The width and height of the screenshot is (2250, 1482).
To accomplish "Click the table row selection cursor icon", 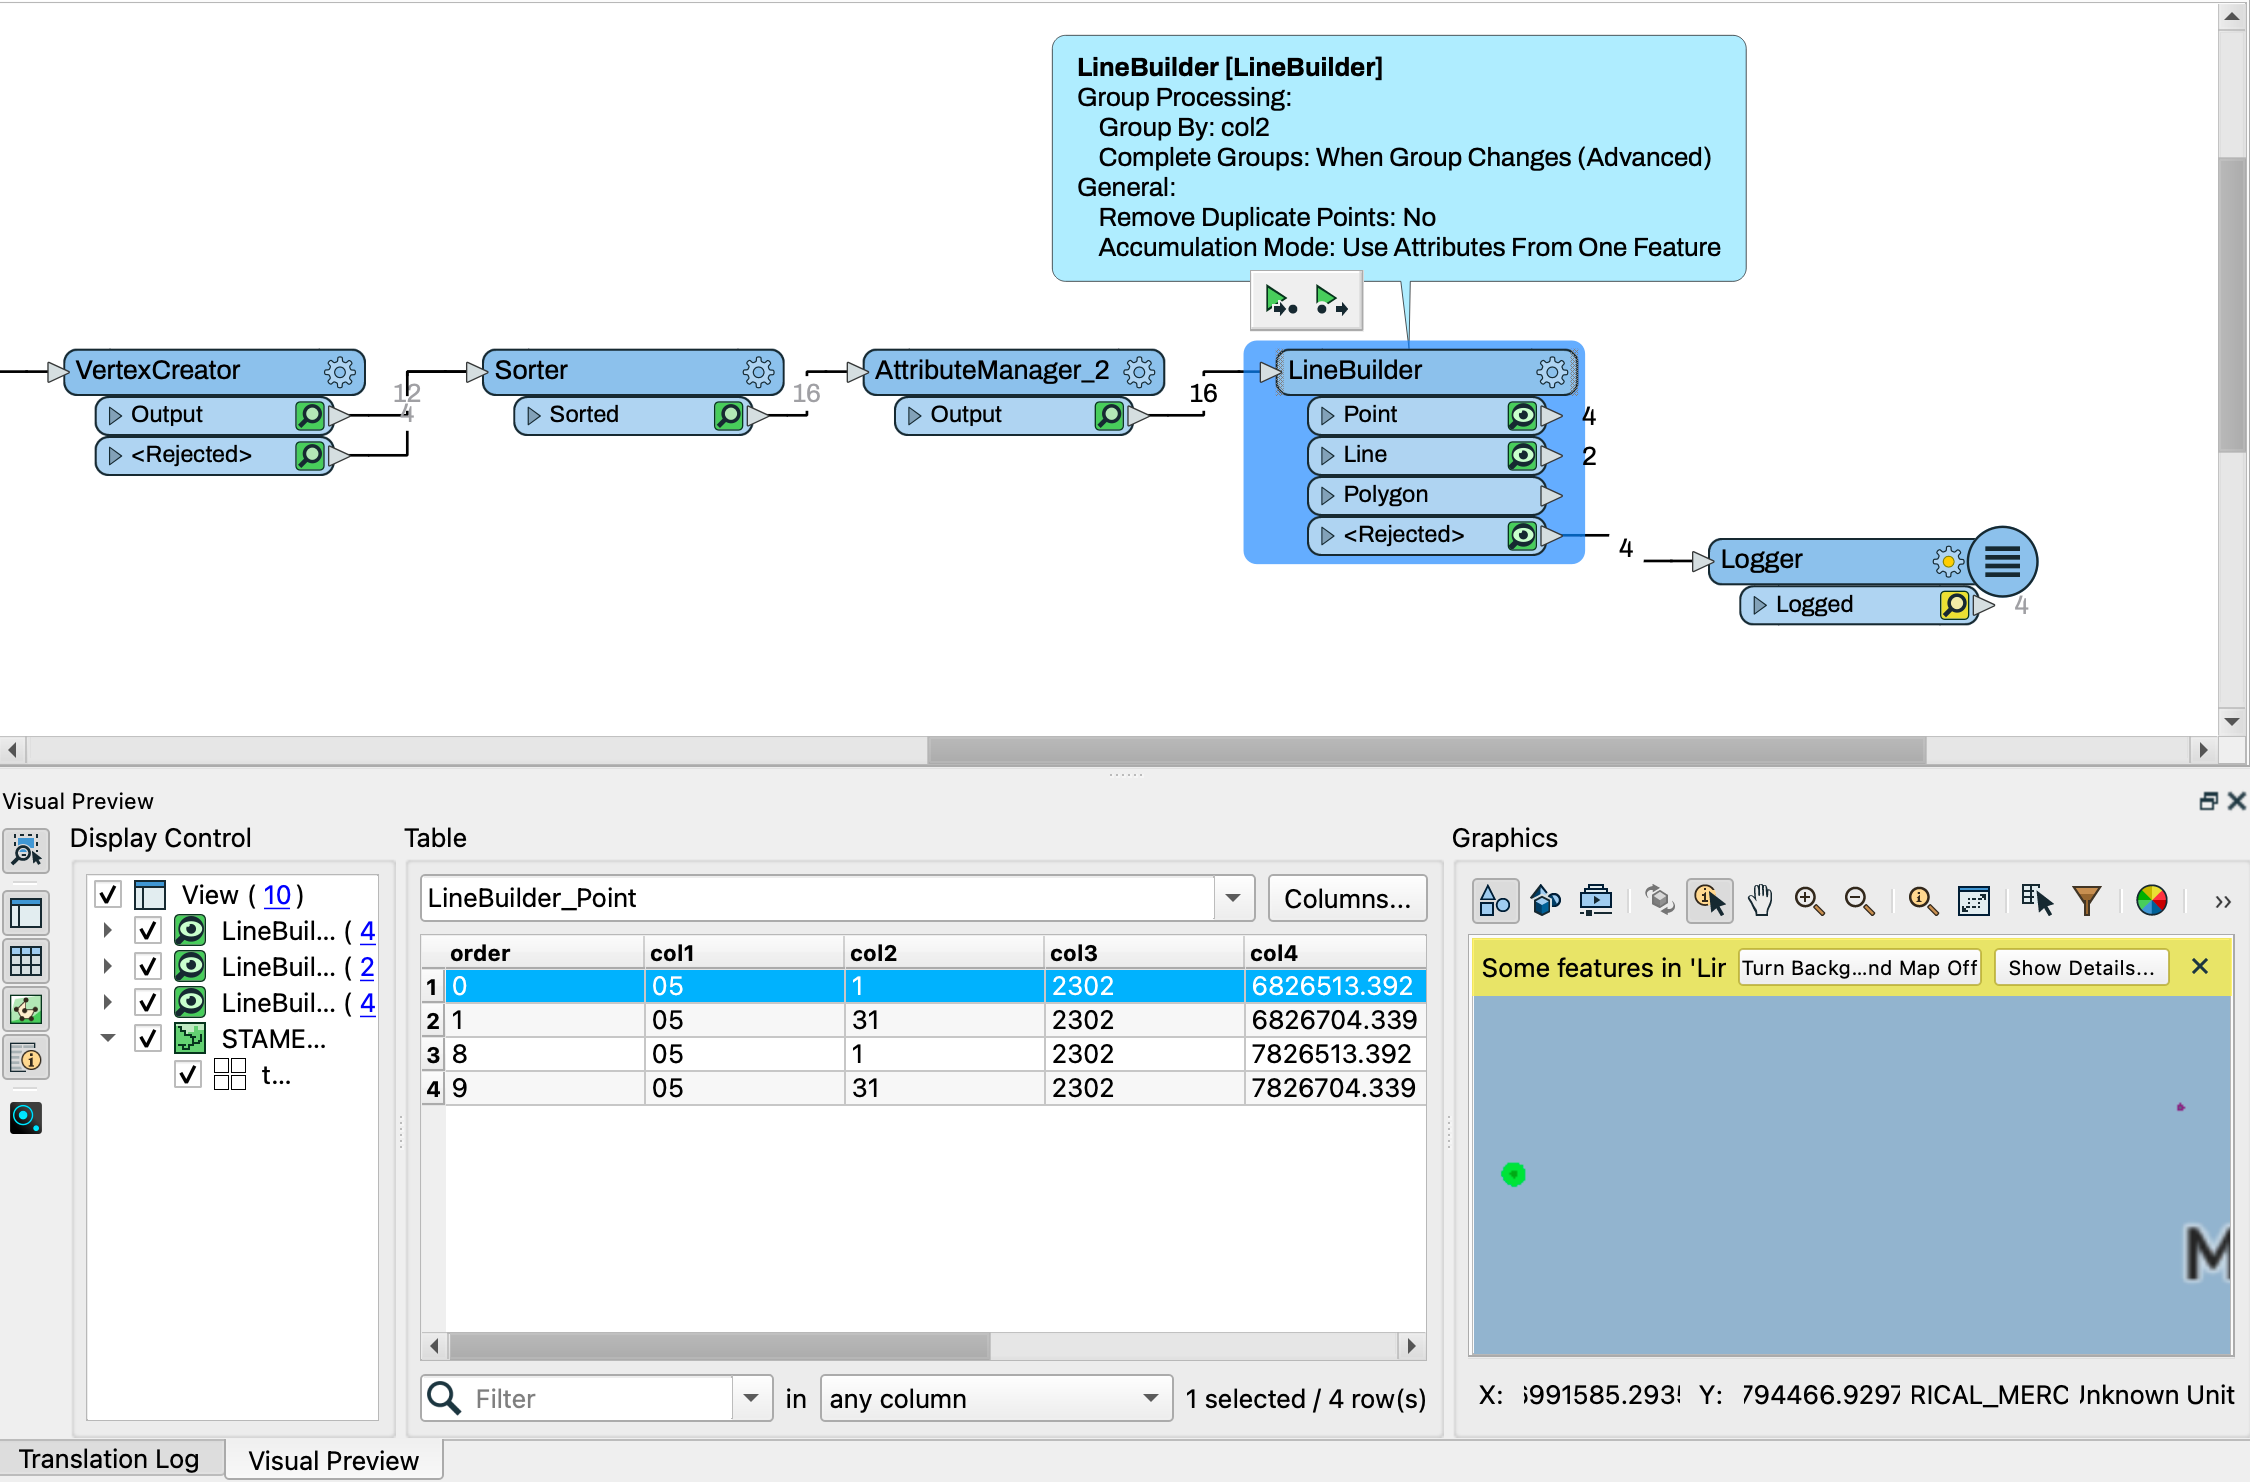I will tap(2036, 901).
